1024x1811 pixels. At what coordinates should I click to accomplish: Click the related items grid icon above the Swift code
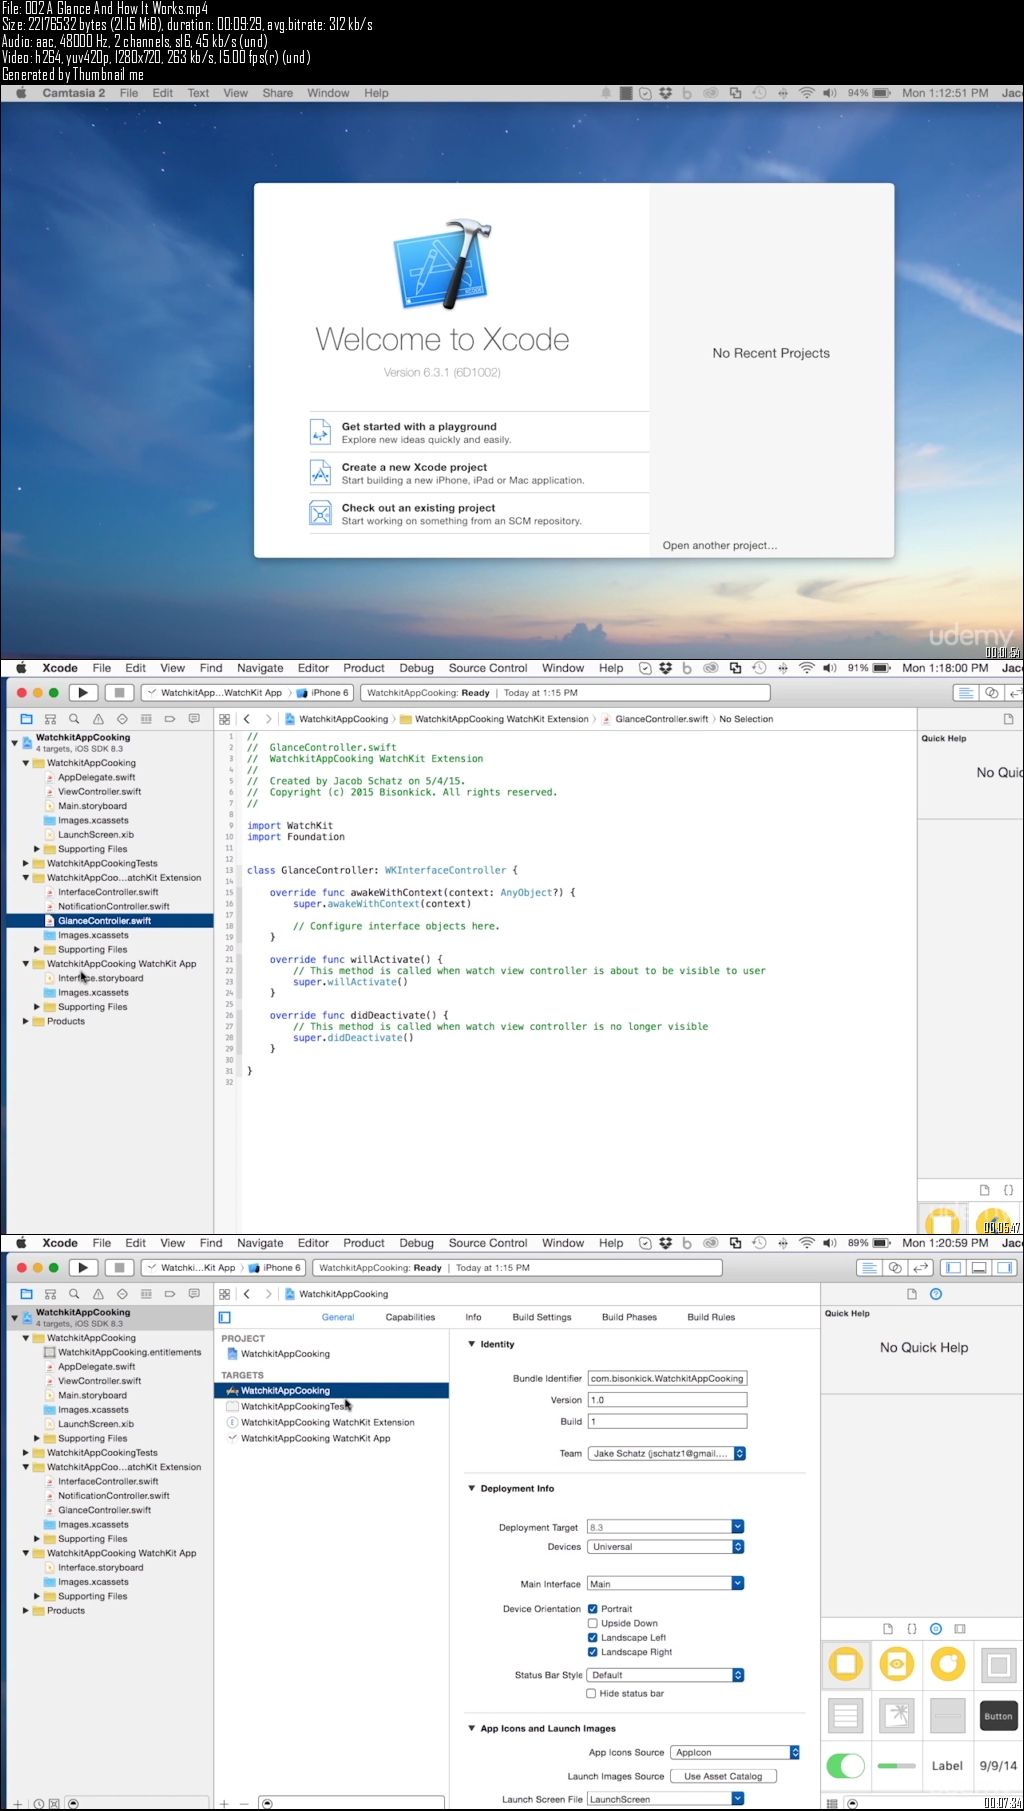point(225,719)
